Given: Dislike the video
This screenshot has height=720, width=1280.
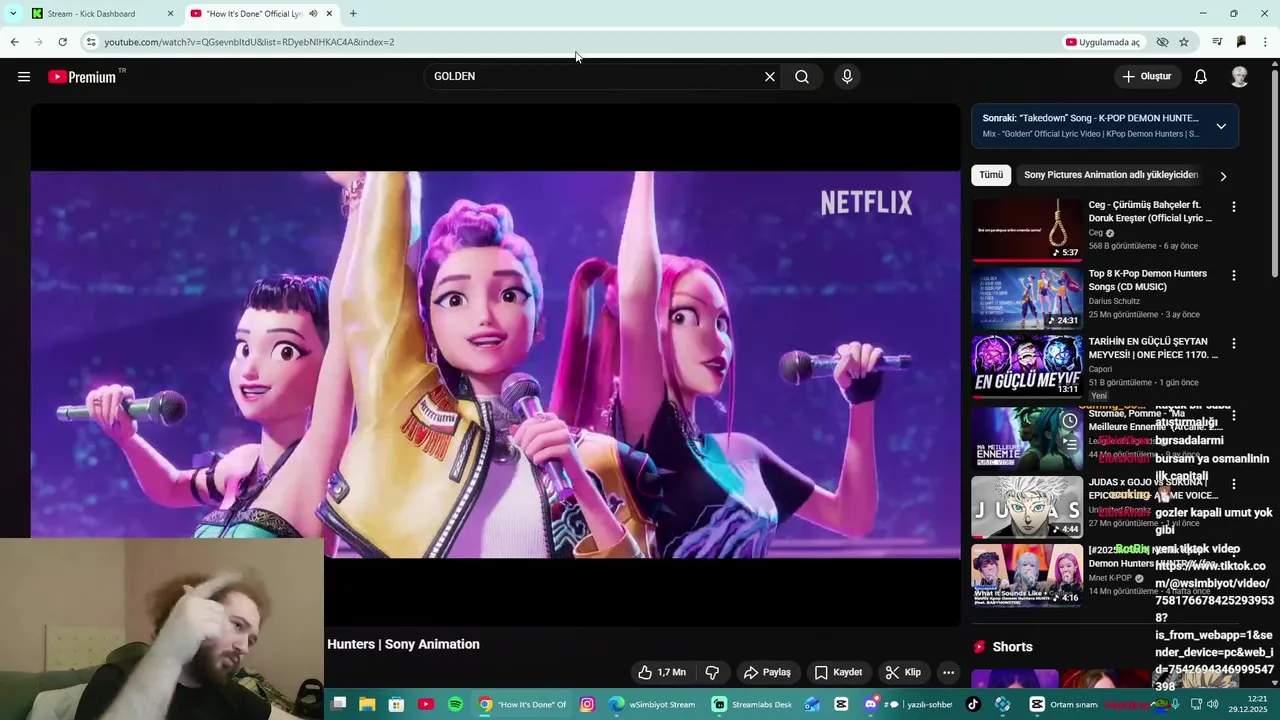Looking at the screenshot, I should click(712, 672).
